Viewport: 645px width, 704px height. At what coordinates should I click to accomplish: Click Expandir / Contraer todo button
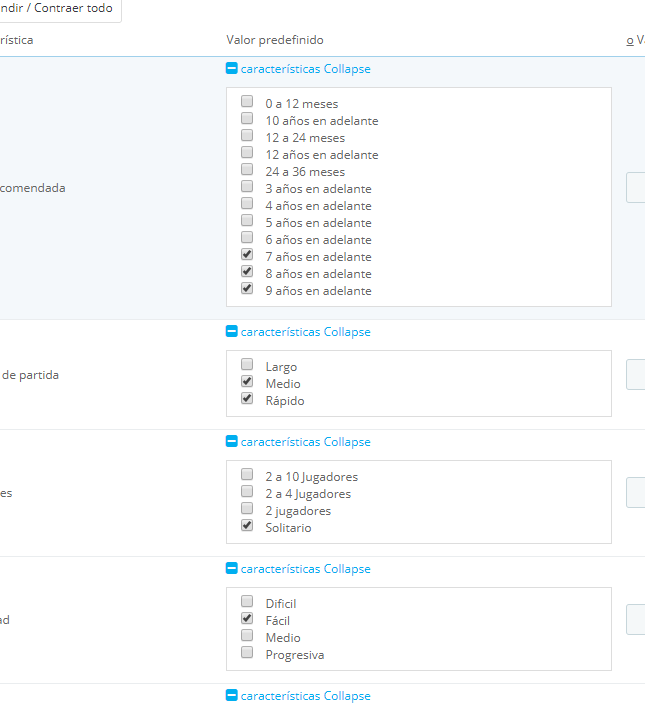click(x=60, y=9)
